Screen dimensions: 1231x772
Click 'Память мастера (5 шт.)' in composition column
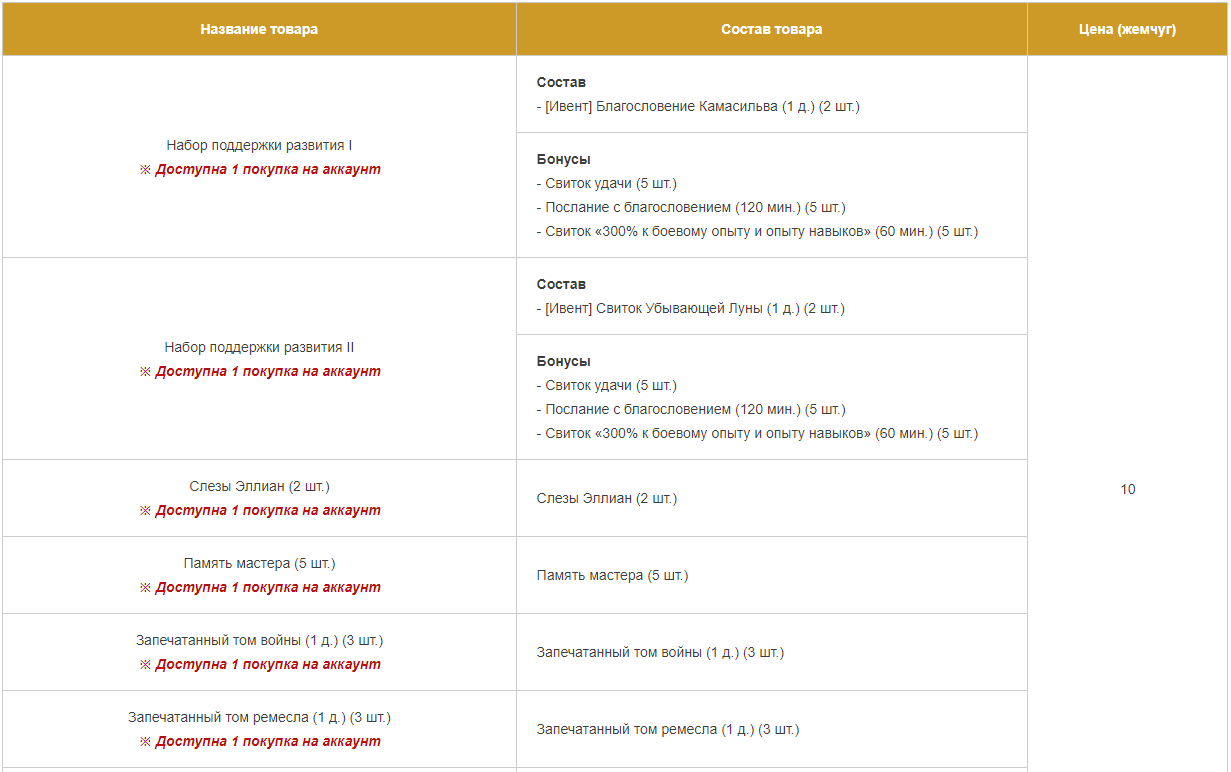pos(612,575)
